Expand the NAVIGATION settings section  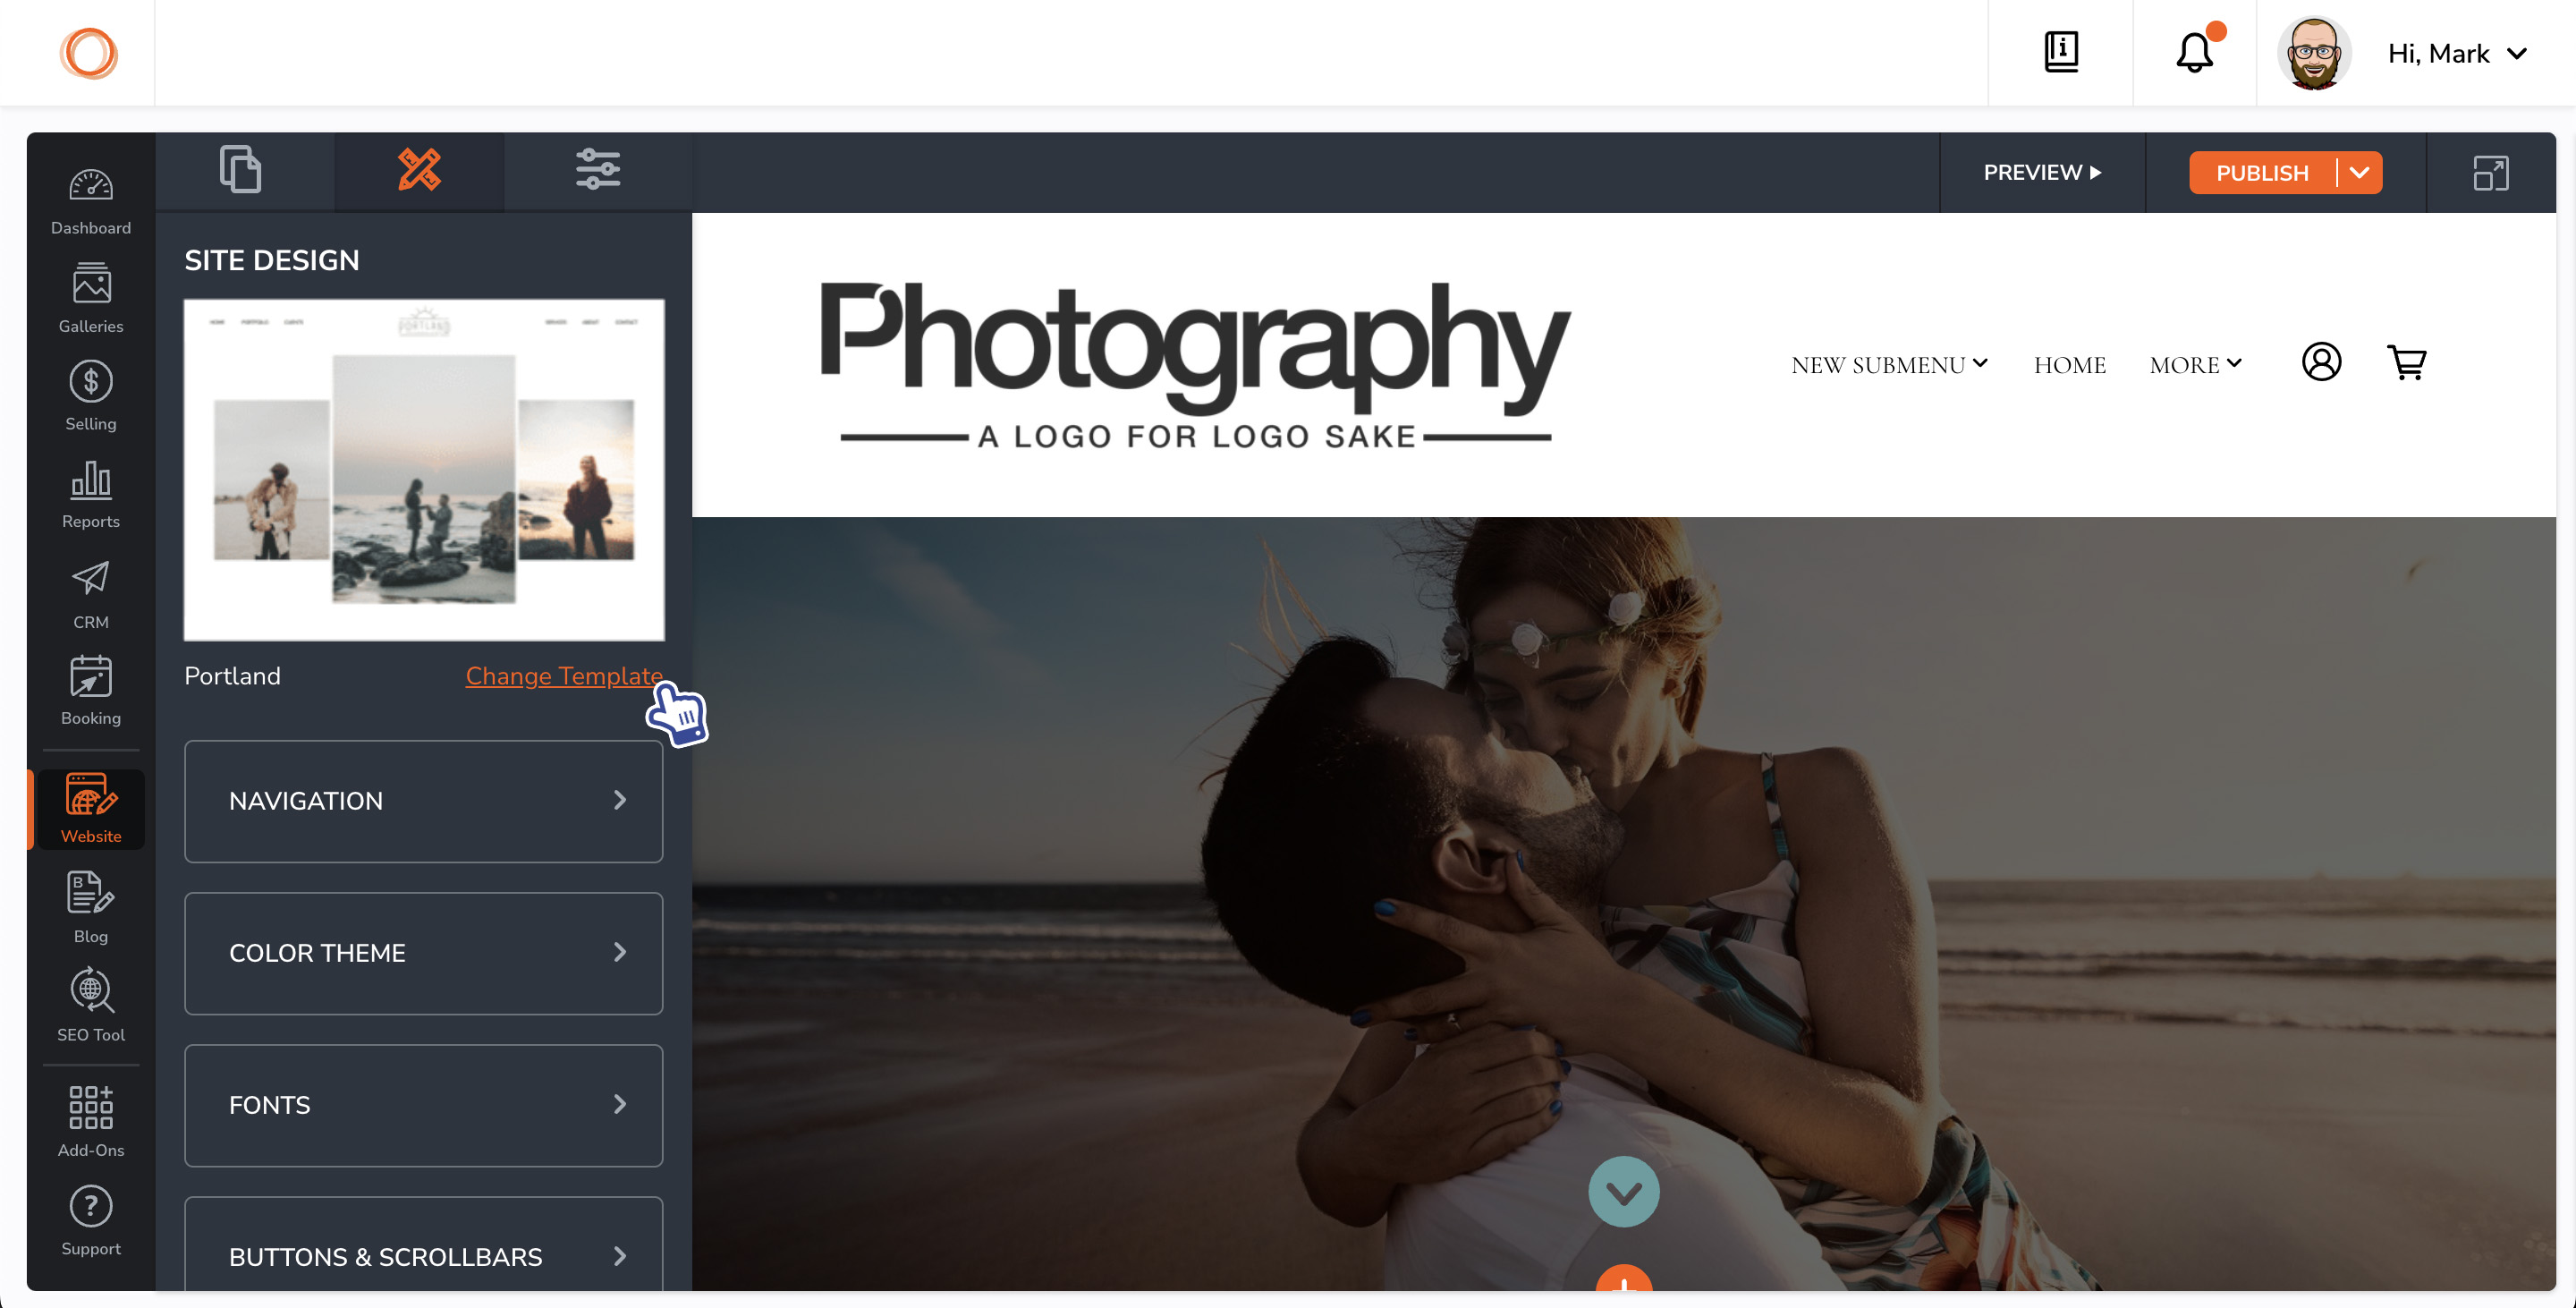(x=423, y=803)
